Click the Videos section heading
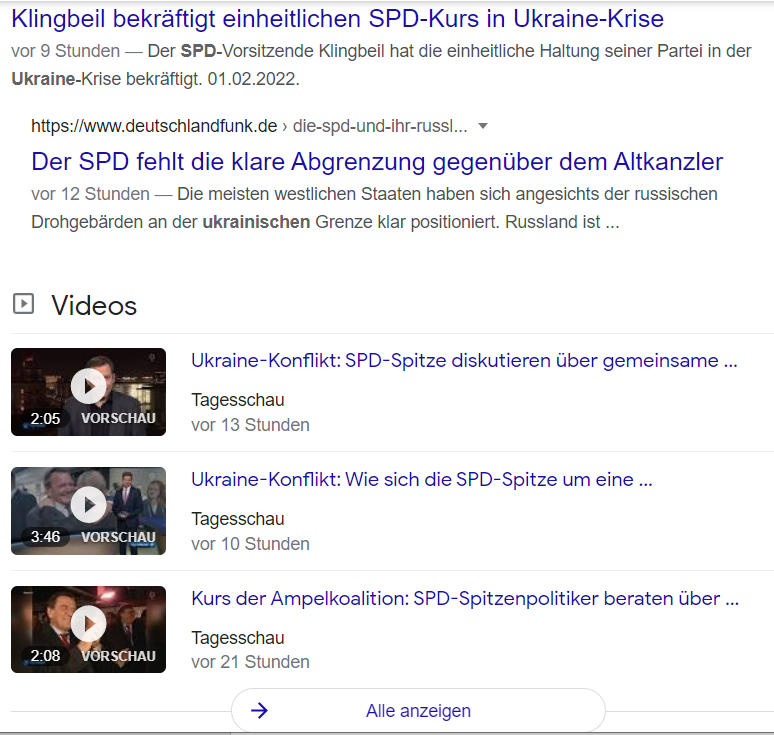The width and height of the screenshot is (774, 735). 94,306
